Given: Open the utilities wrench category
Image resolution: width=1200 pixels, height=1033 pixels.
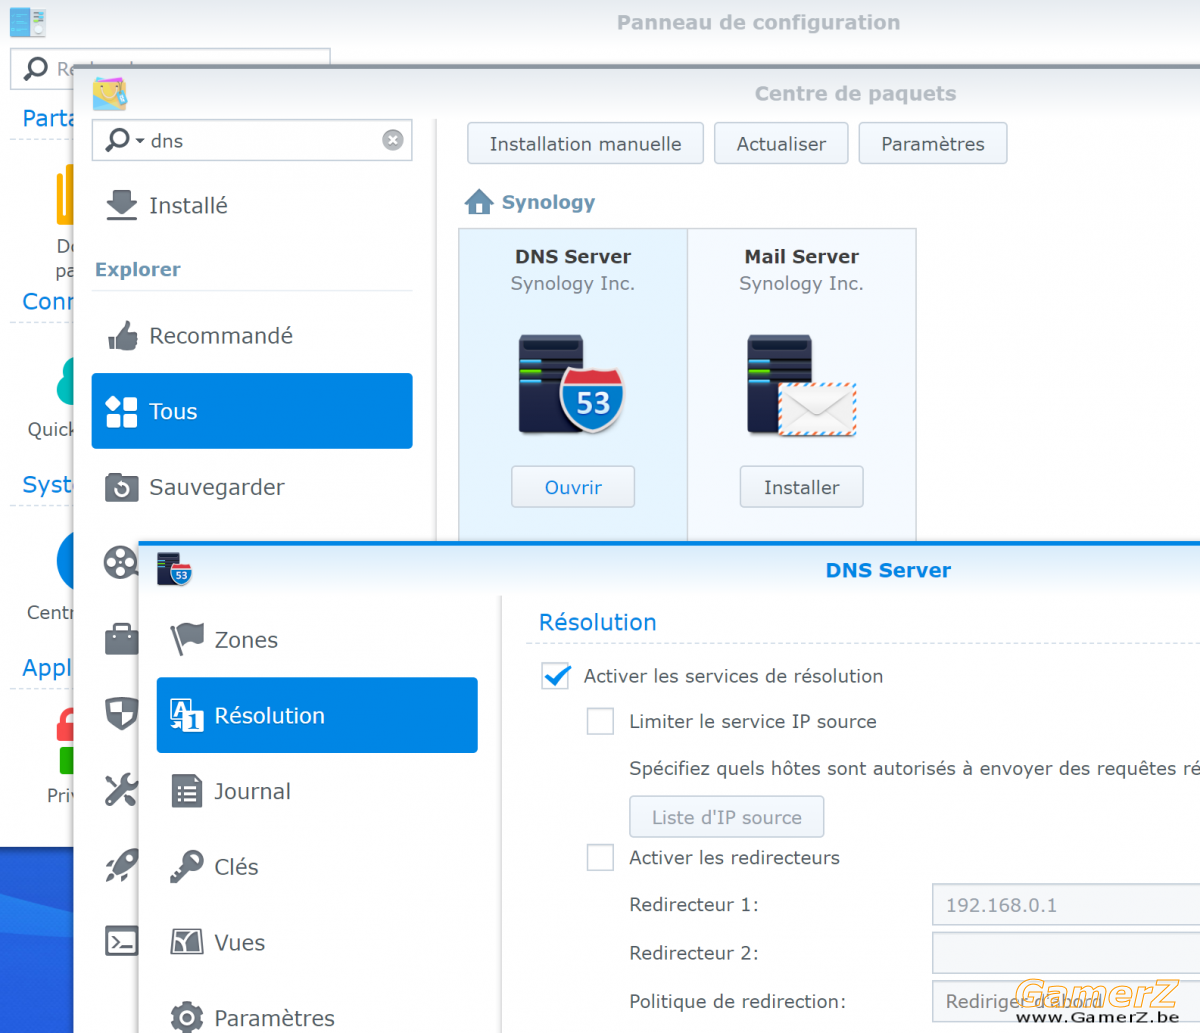Looking at the screenshot, I should tap(121, 790).
